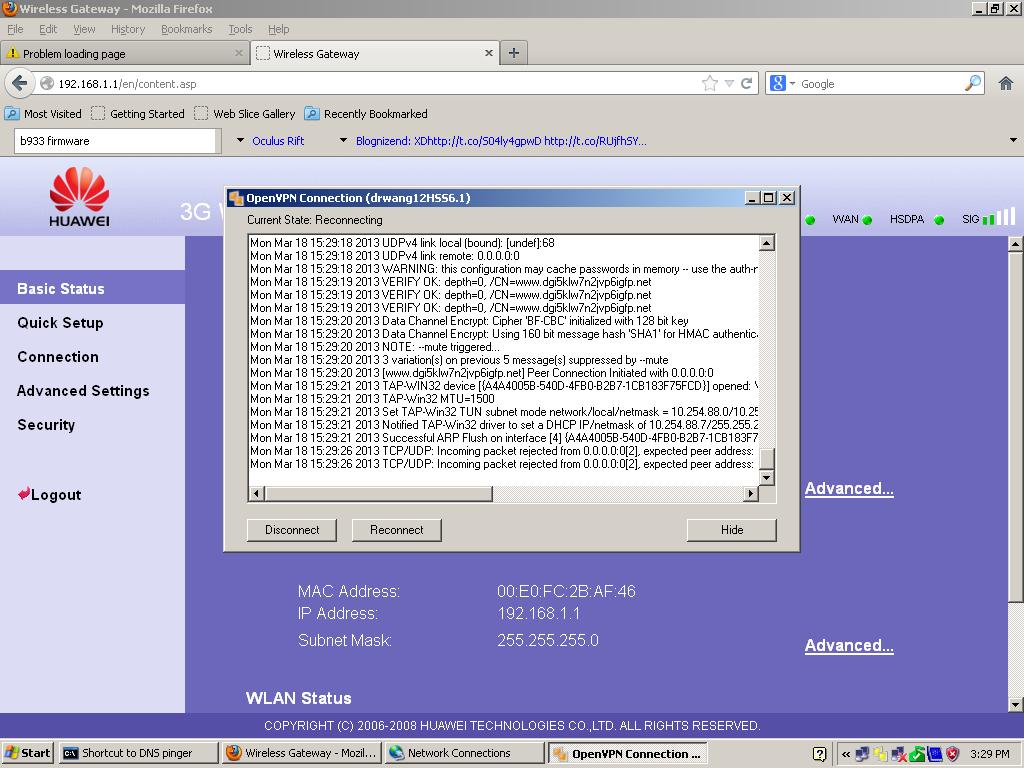Open the upper Advanced... link
The image size is (1024, 768).
click(x=849, y=488)
